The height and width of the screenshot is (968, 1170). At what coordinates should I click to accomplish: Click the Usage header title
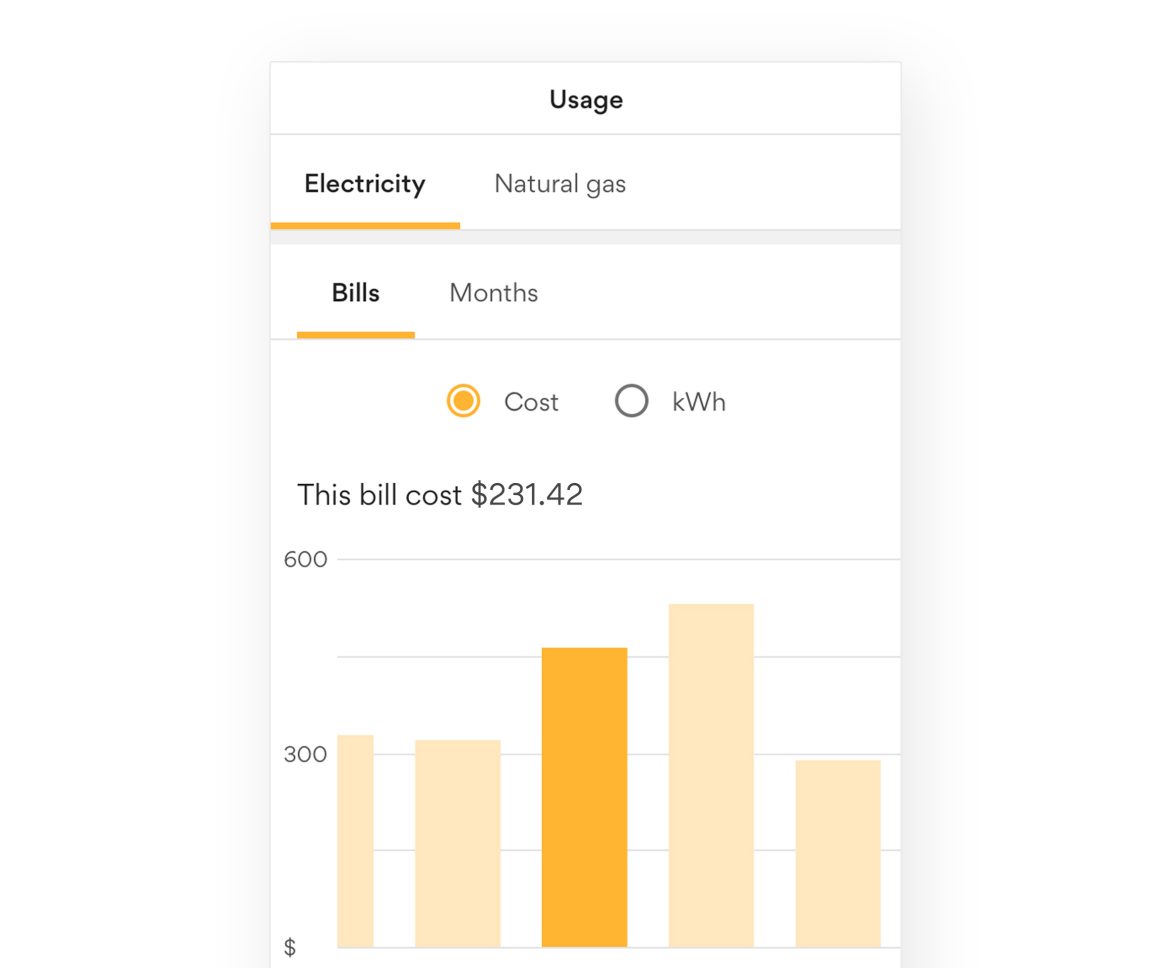[x=585, y=99]
